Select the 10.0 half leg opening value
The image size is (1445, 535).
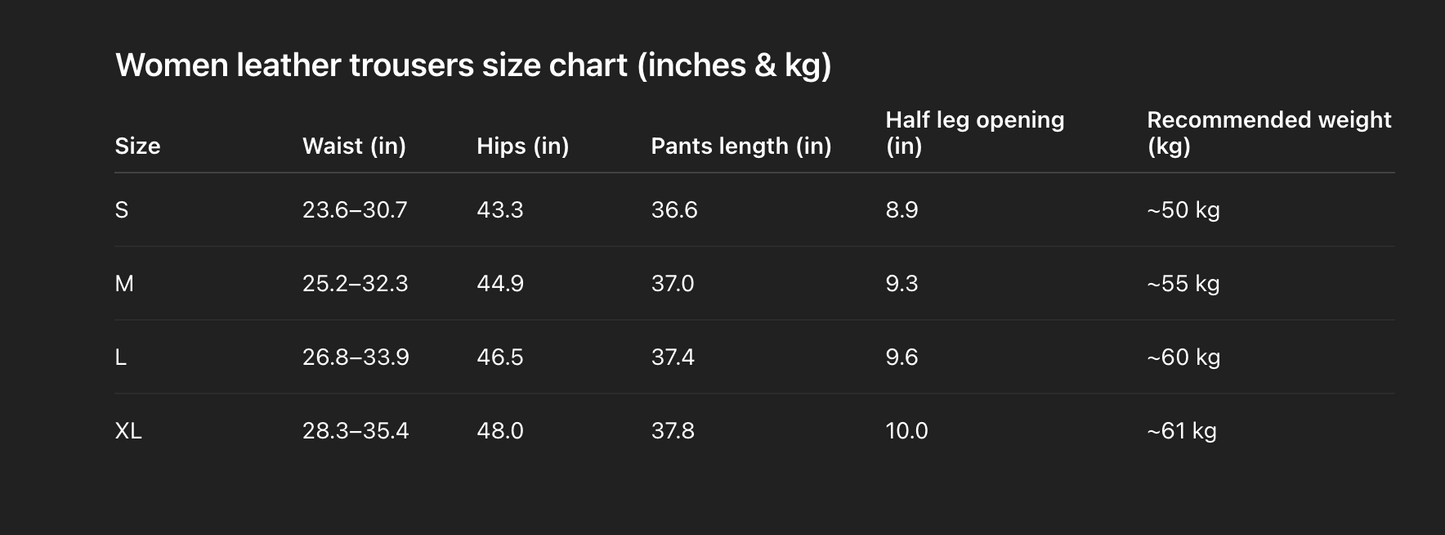tap(906, 431)
